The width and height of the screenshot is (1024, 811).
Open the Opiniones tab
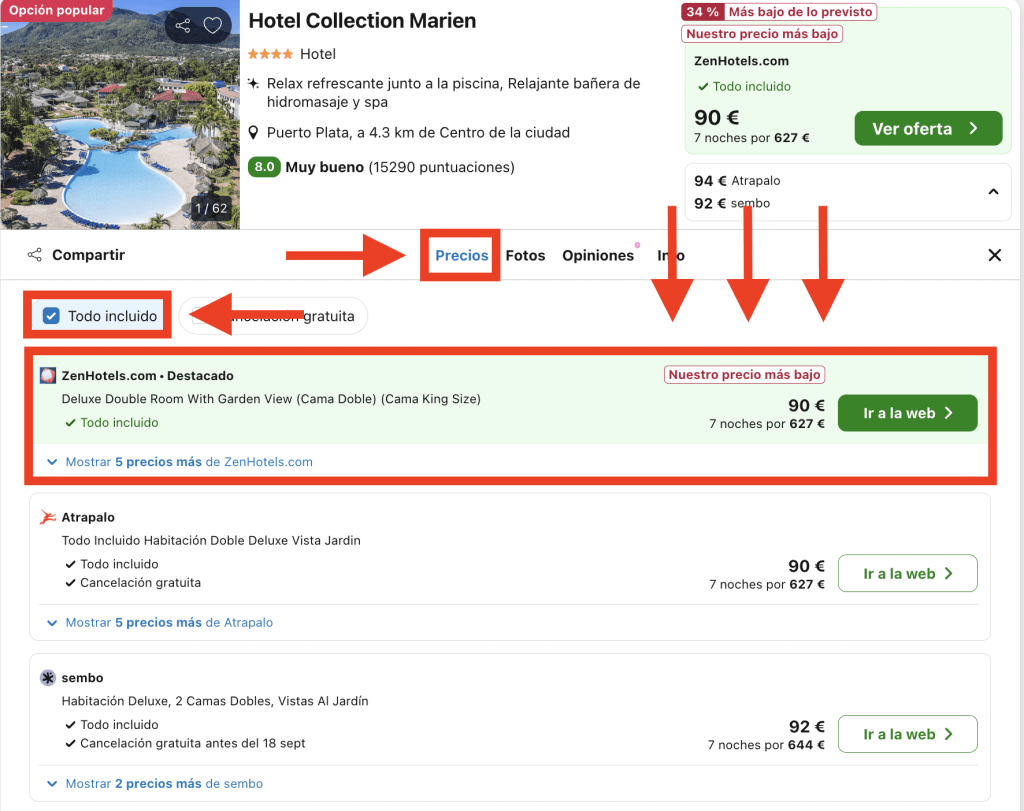[x=598, y=255]
